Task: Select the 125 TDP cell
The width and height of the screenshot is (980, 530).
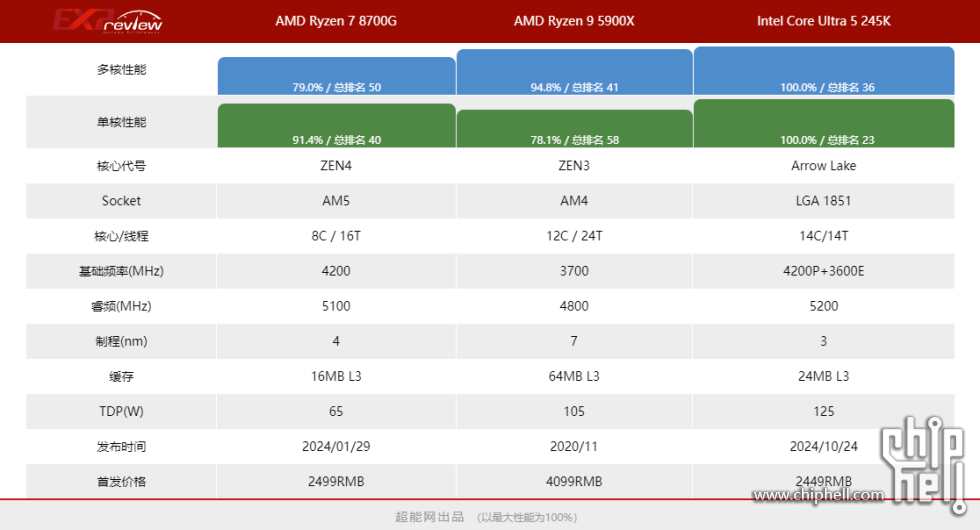Action: 824,411
